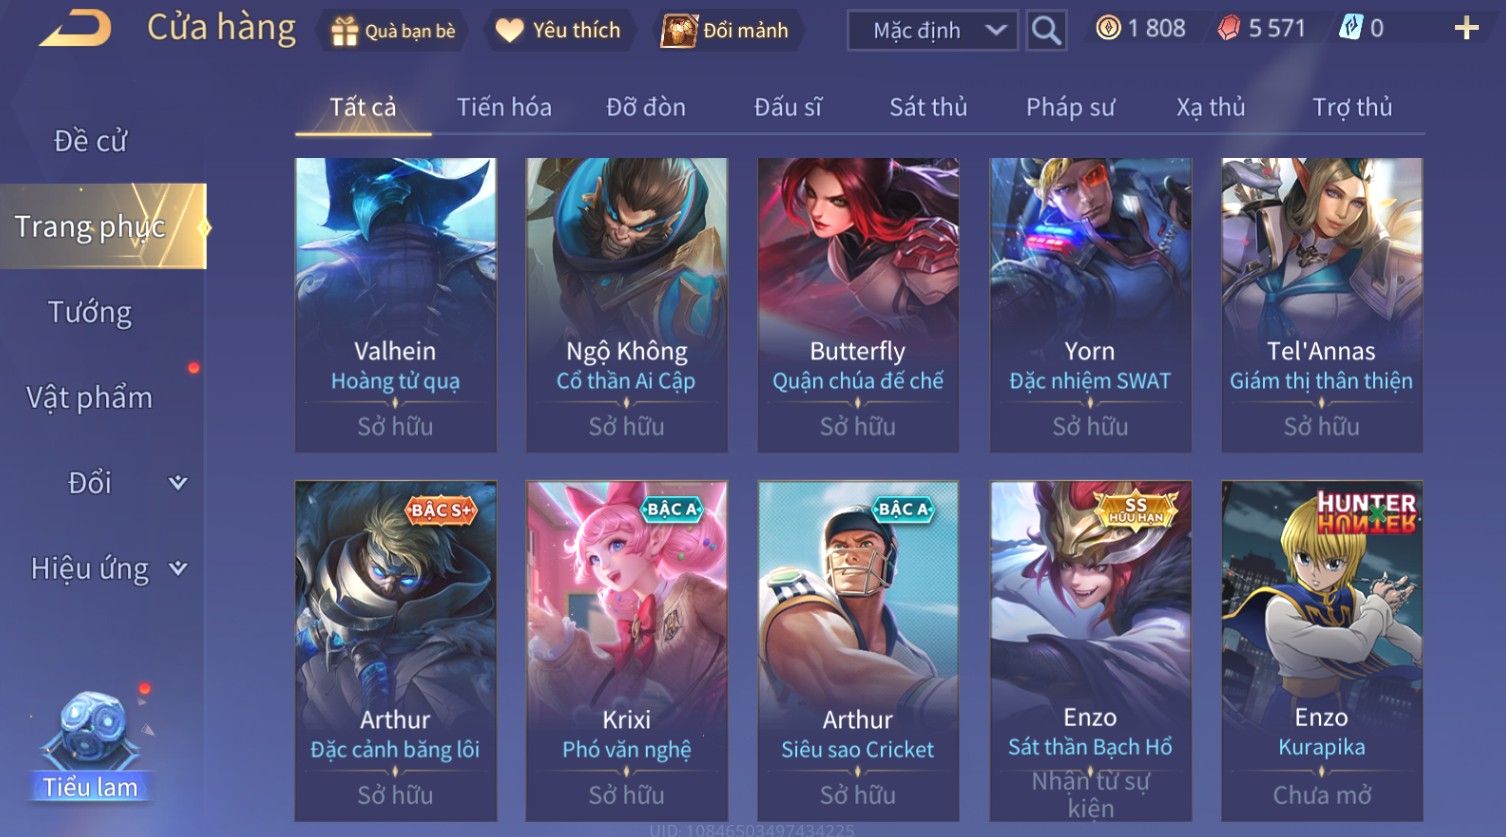Open Đổi mảnh fragment exchange
The image size is (1506, 837).
click(679, 31)
